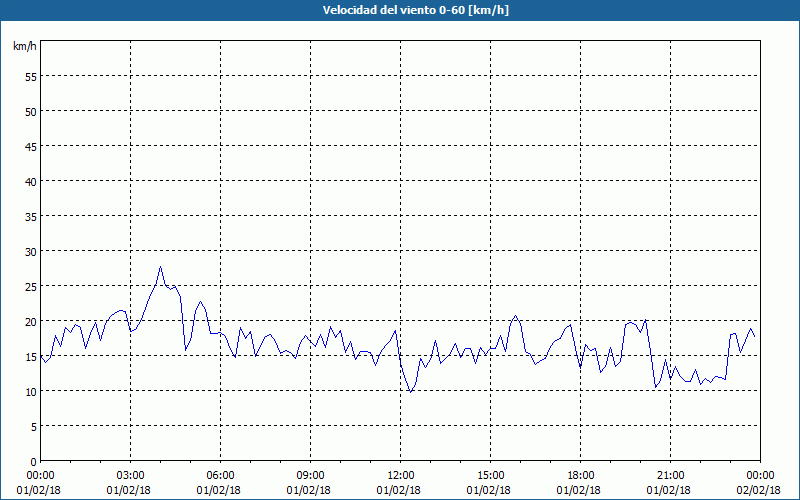Click the 'km/h' unit label on the y-axis
Viewport: 800px width, 500px height.
point(25,46)
